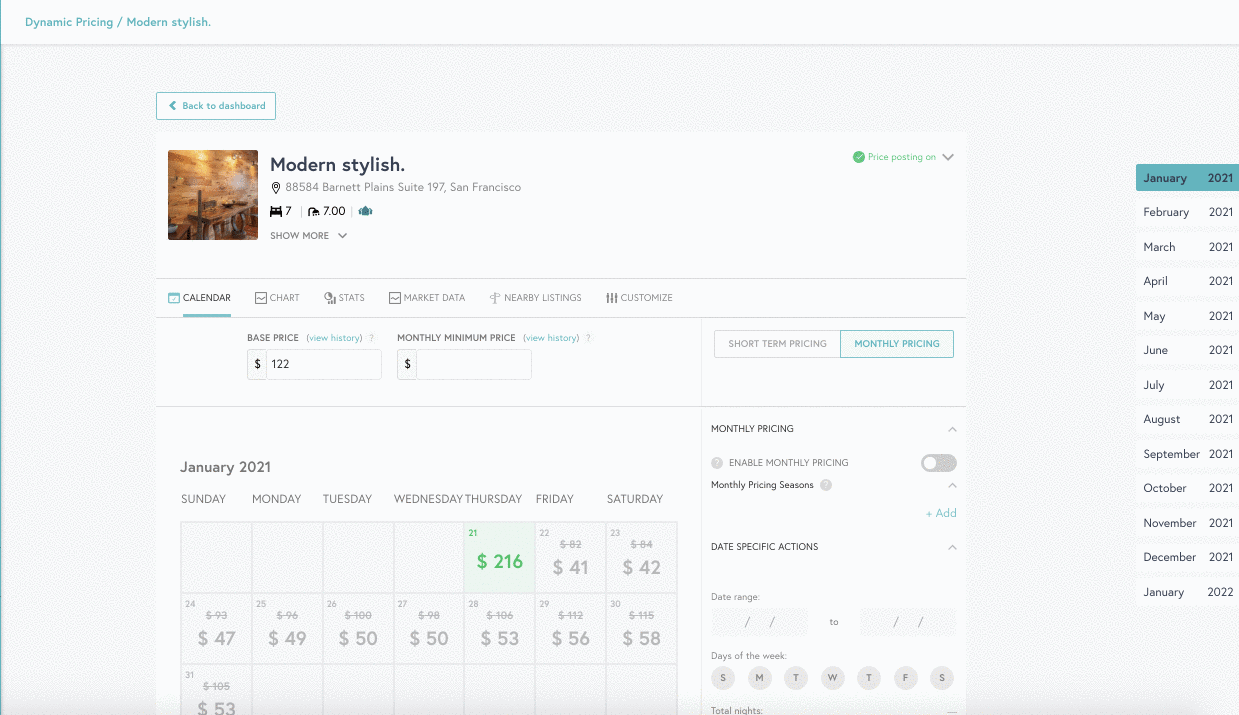
Task: Switch to the Chart tab
Action: pos(277,298)
